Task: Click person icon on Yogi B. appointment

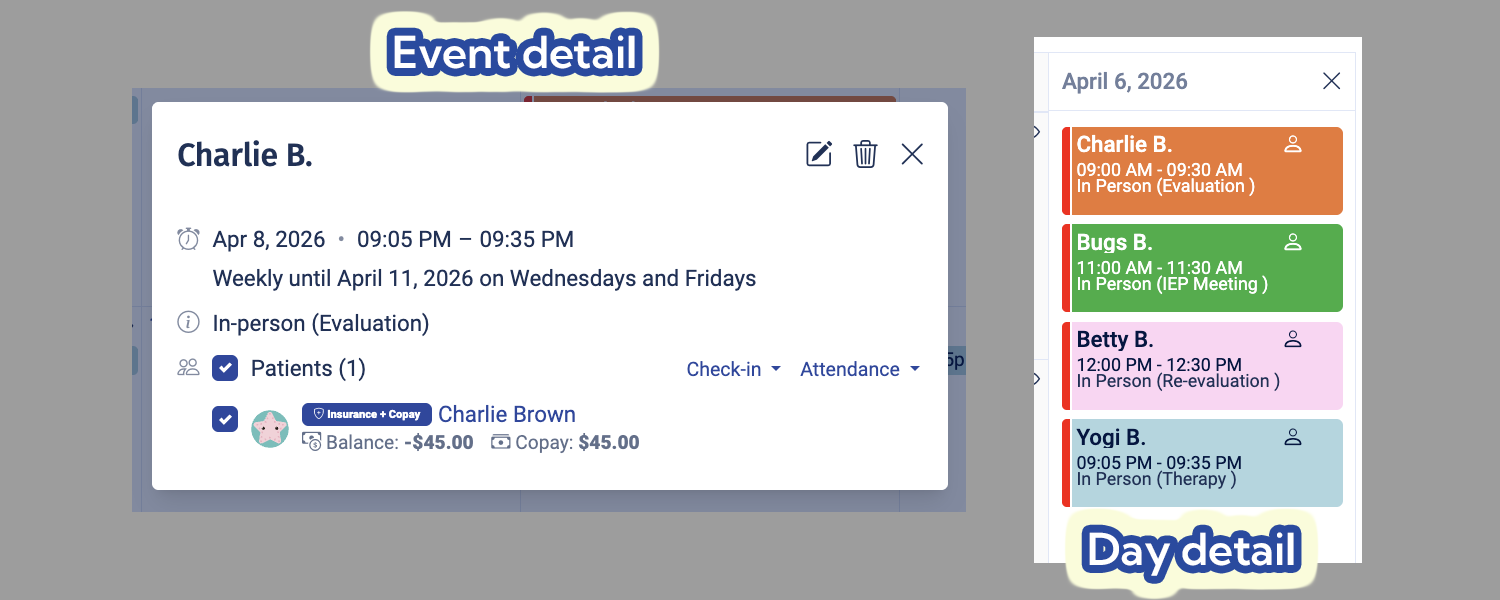Action: [1293, 437]
